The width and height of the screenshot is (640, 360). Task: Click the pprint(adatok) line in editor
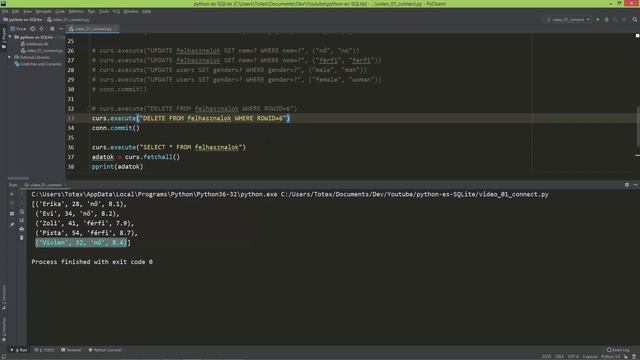click(x=117, y=167)
